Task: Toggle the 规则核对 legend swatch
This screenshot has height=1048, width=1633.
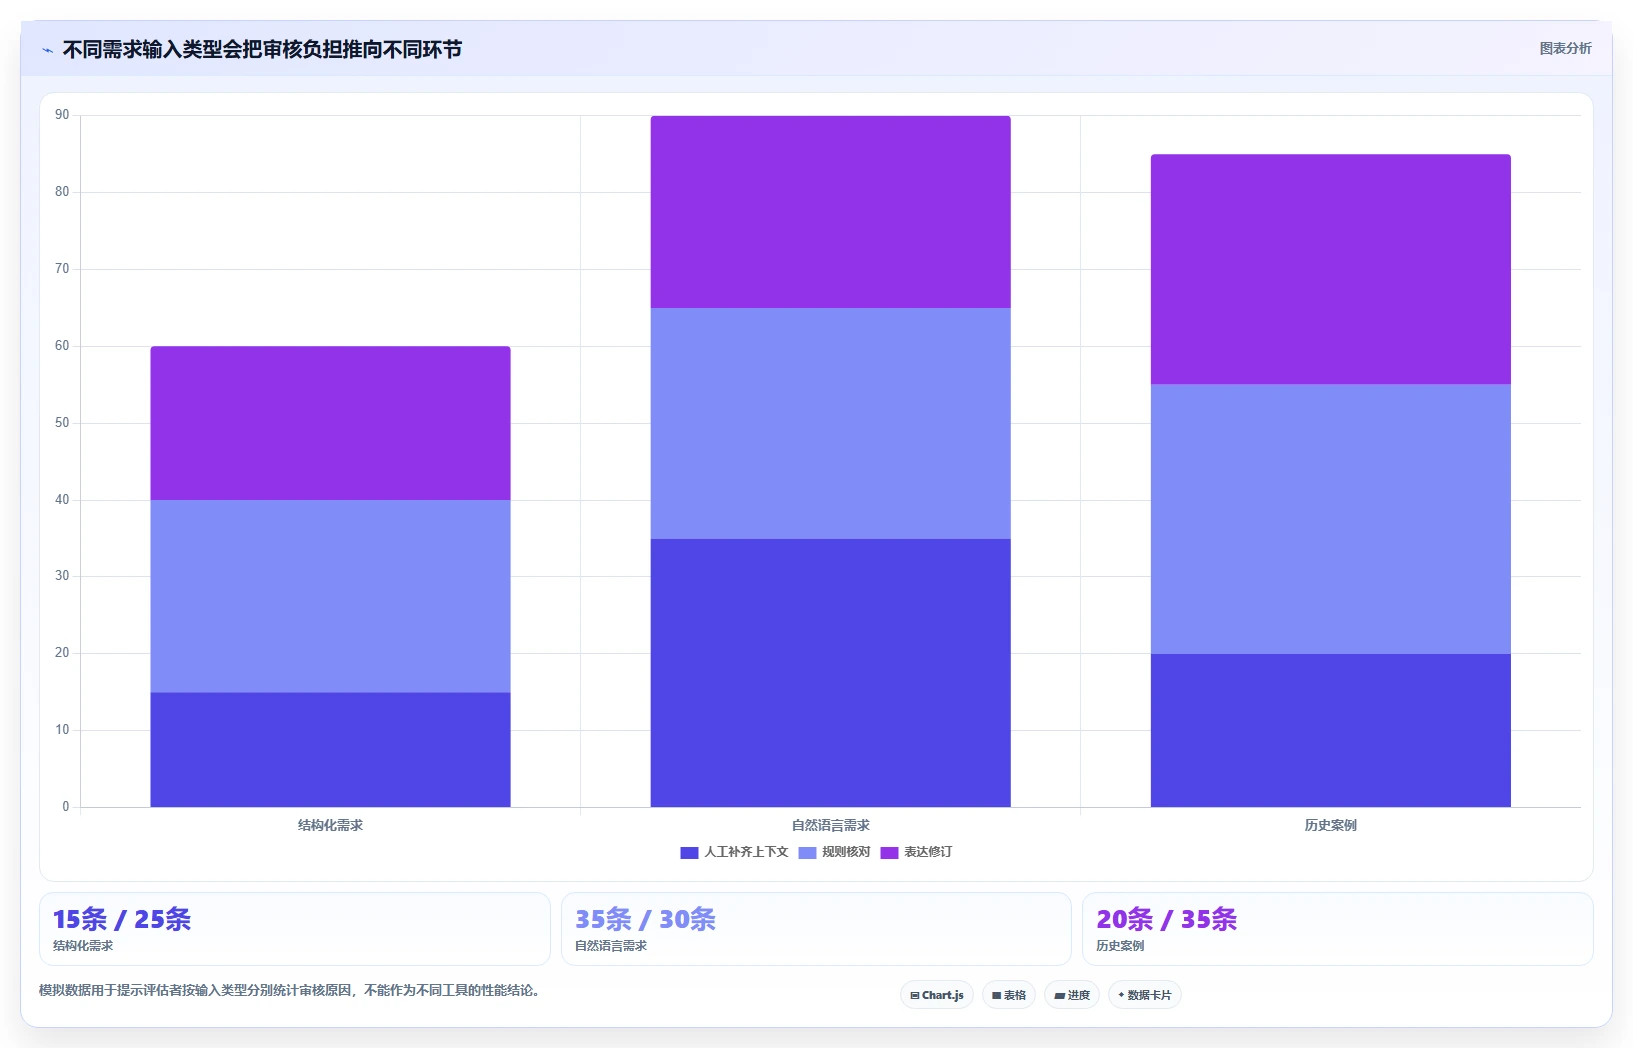Action: (x=807, y=852)
